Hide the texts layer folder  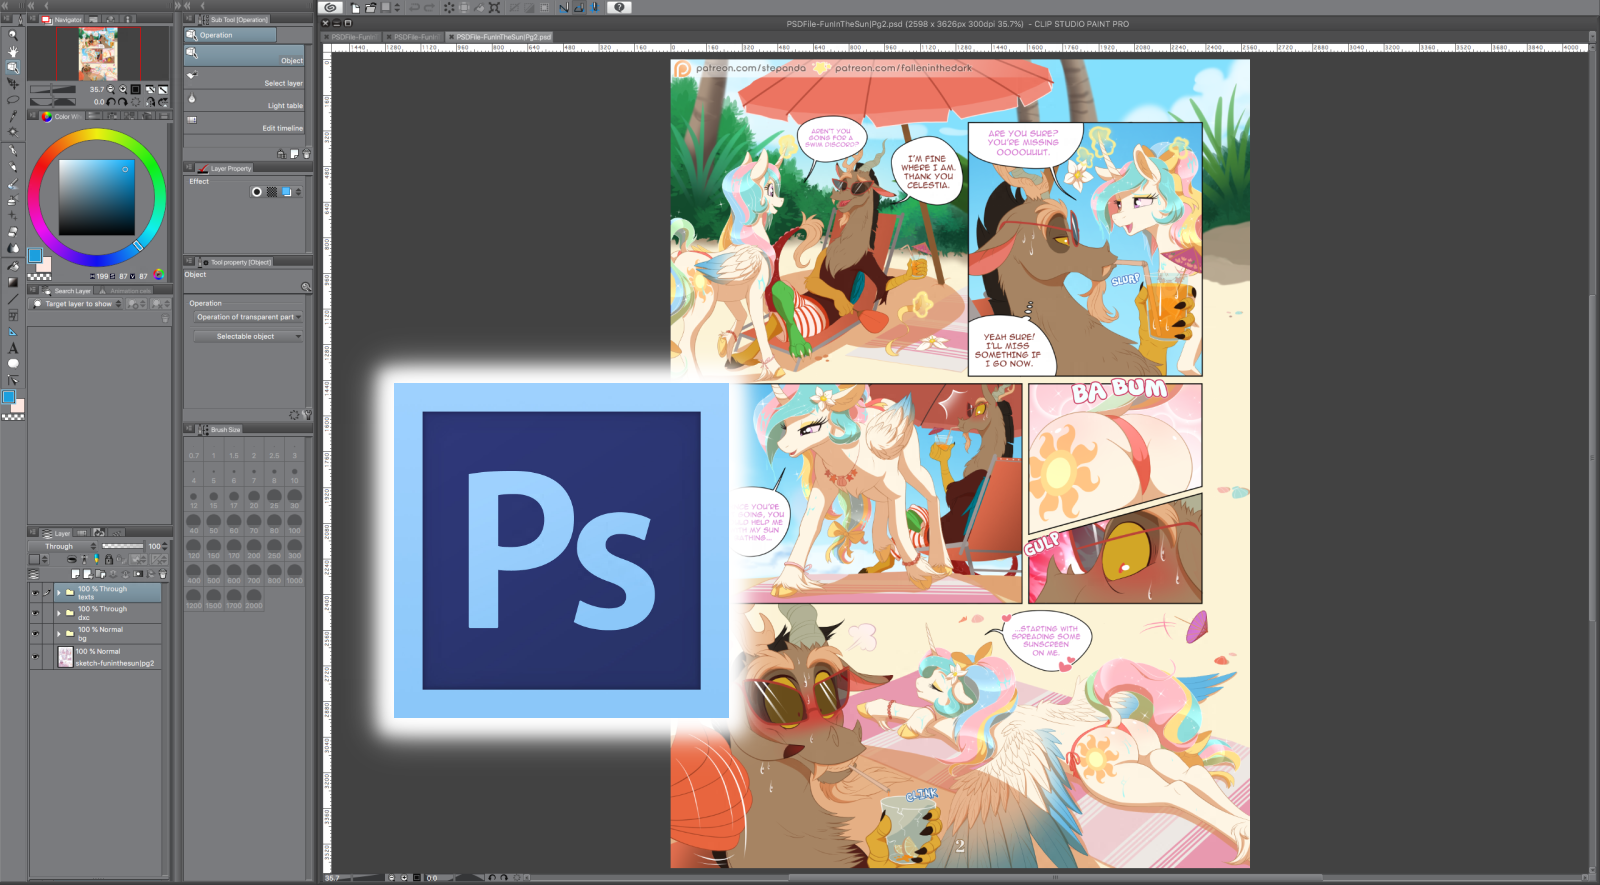click(35, 593)
